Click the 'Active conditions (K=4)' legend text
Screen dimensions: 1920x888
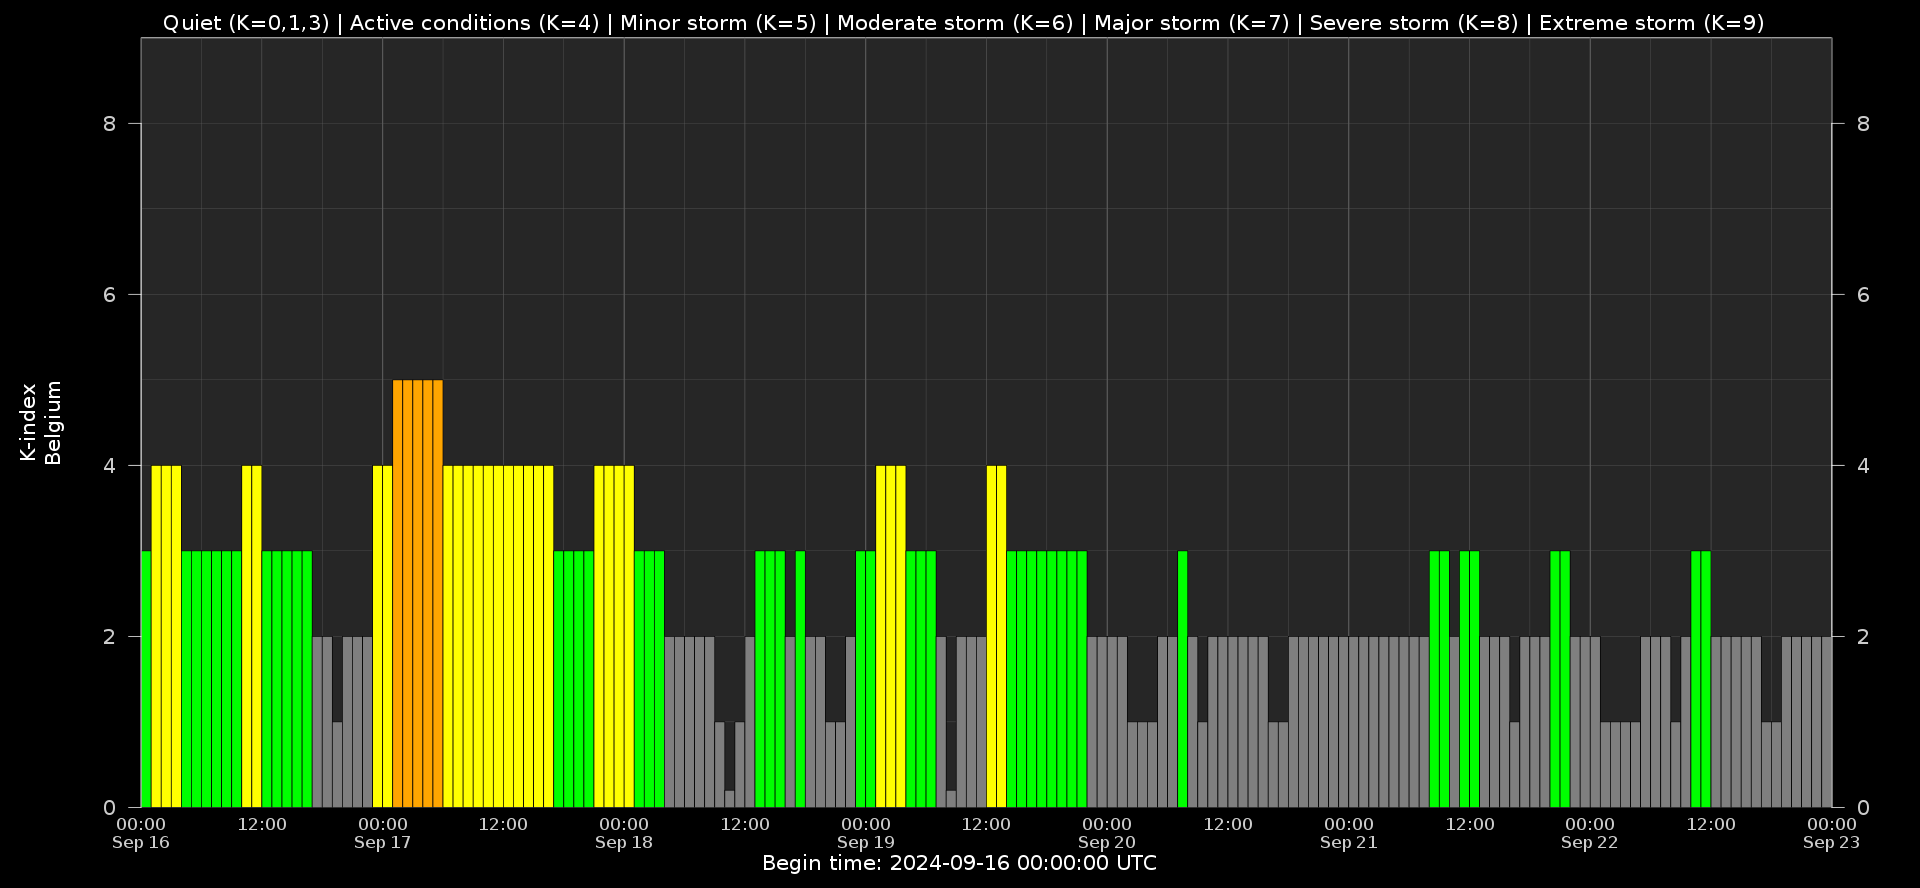(474, 23)
